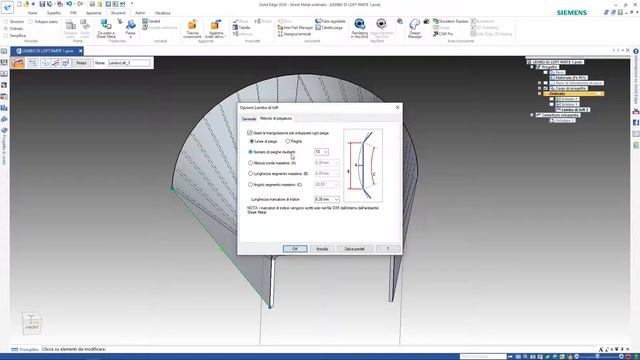Open the Tabella piega tool
This screenshot has width=640, height=360.
(x=329, y=27)
